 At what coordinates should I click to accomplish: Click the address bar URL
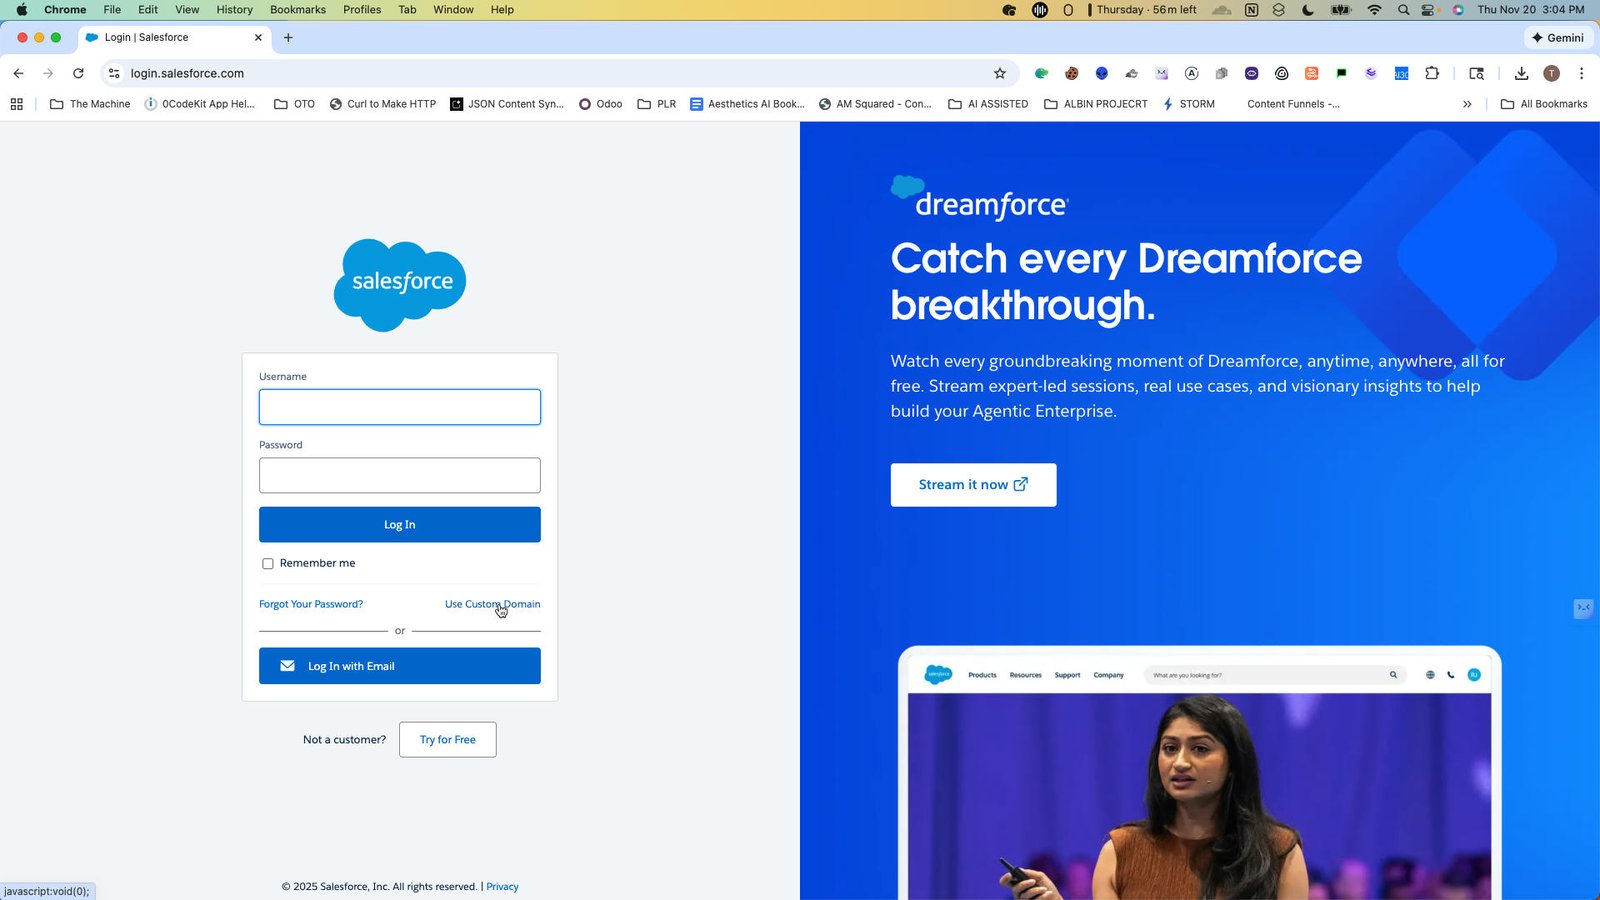tap(187, 73)
